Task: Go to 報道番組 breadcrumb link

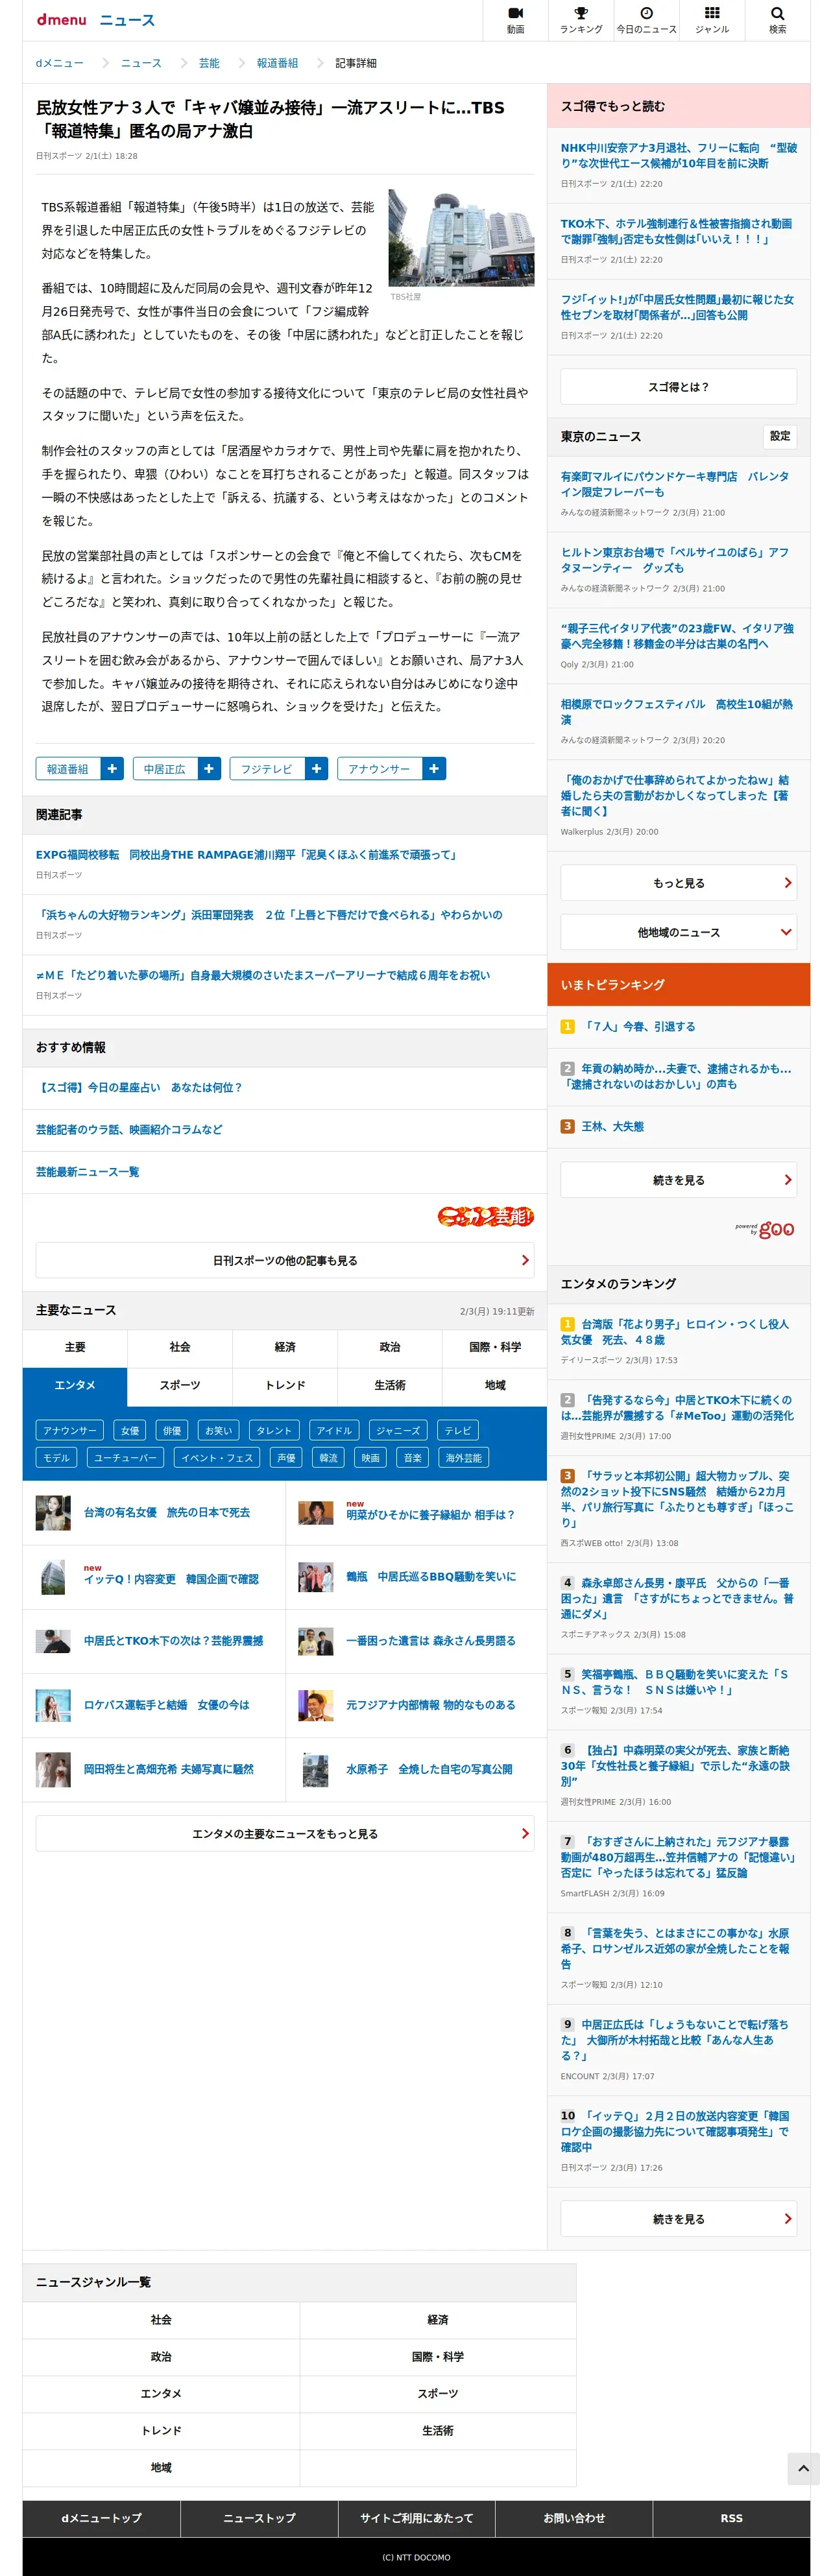Action: click(277, 63)
